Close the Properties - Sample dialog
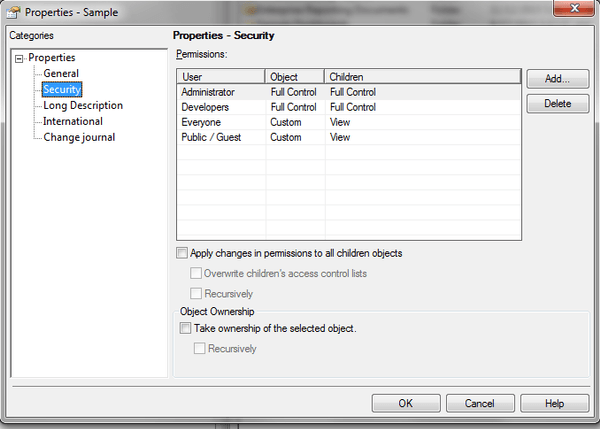Viewport: 600px width, 429px height. tap(574, 8)
